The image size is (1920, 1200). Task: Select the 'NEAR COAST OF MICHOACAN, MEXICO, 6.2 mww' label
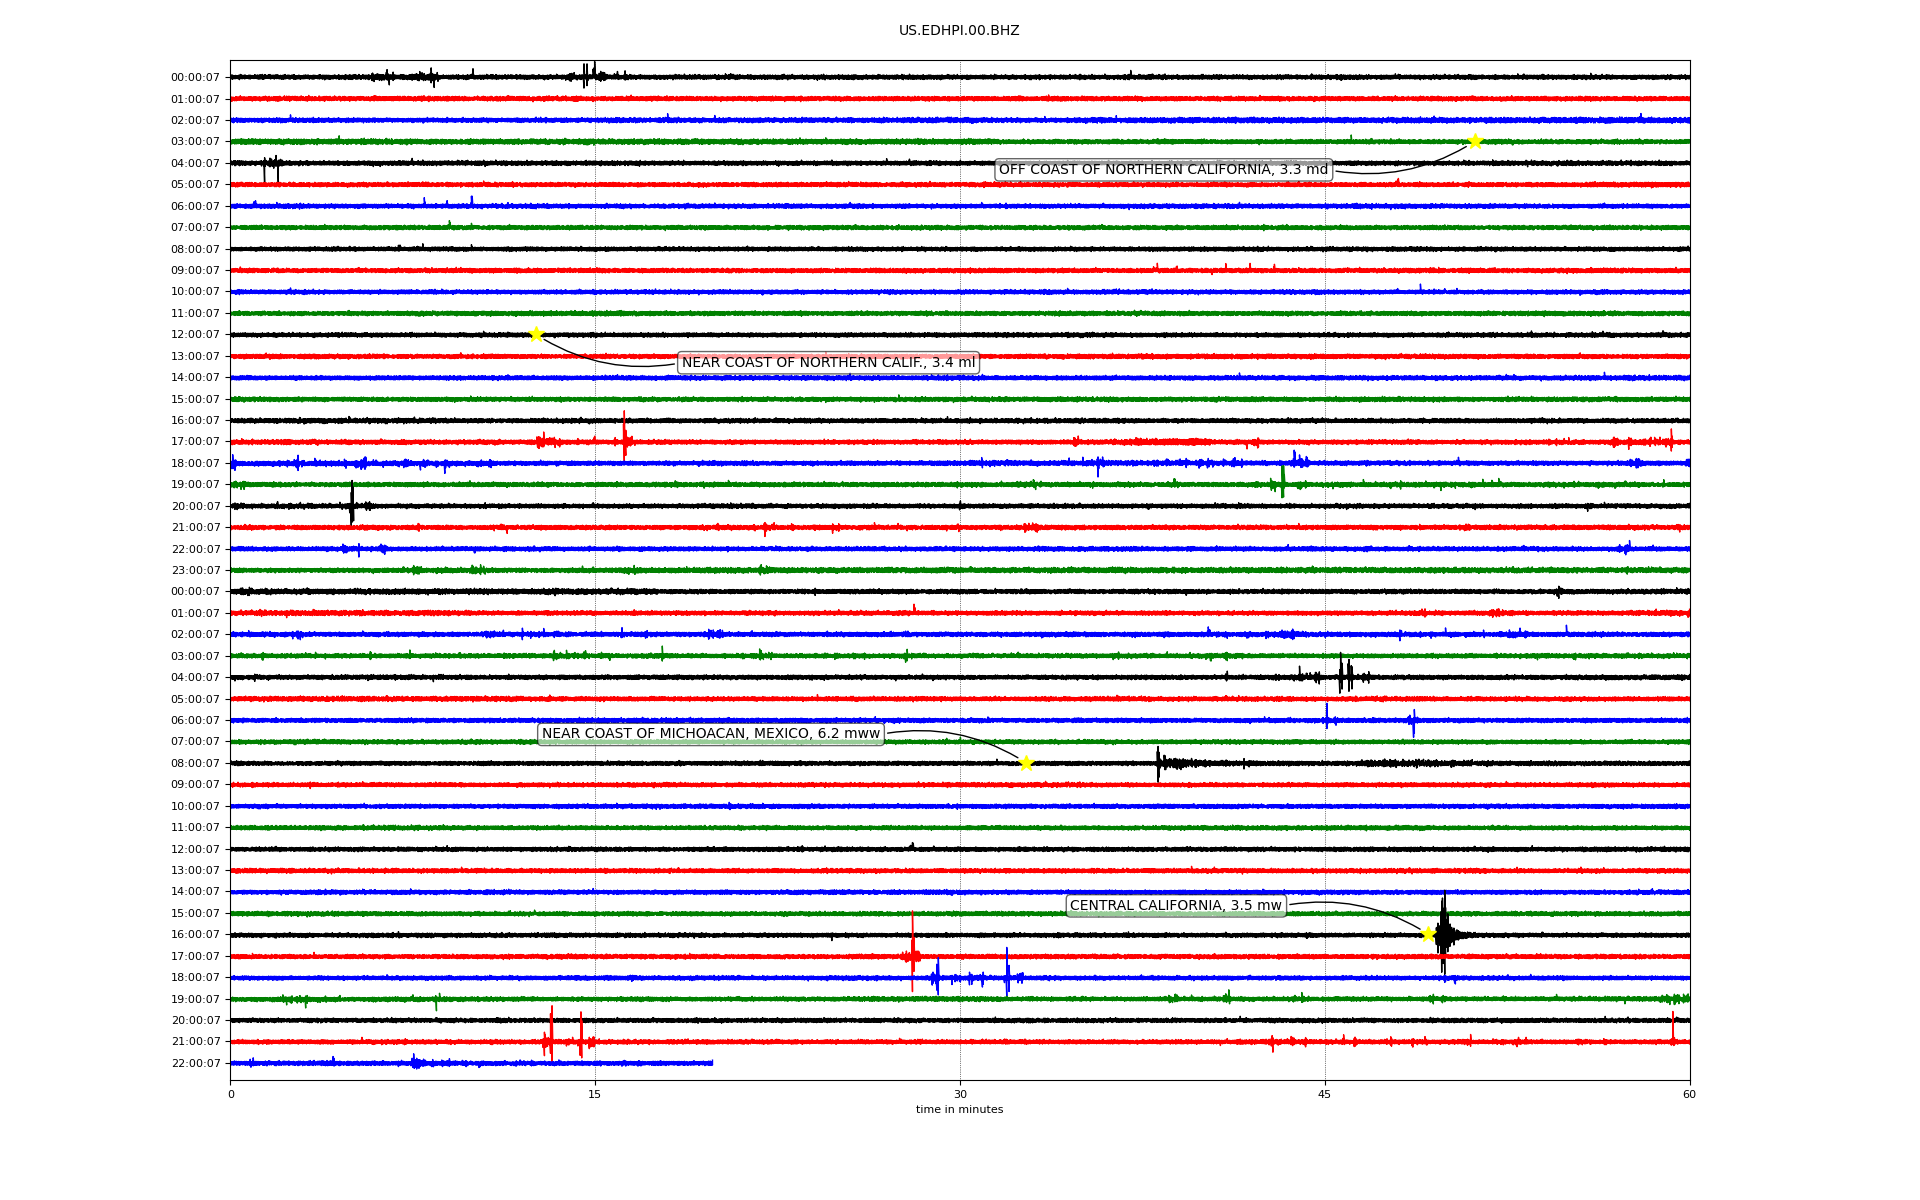pyautogui.click(x=711, y=734)
